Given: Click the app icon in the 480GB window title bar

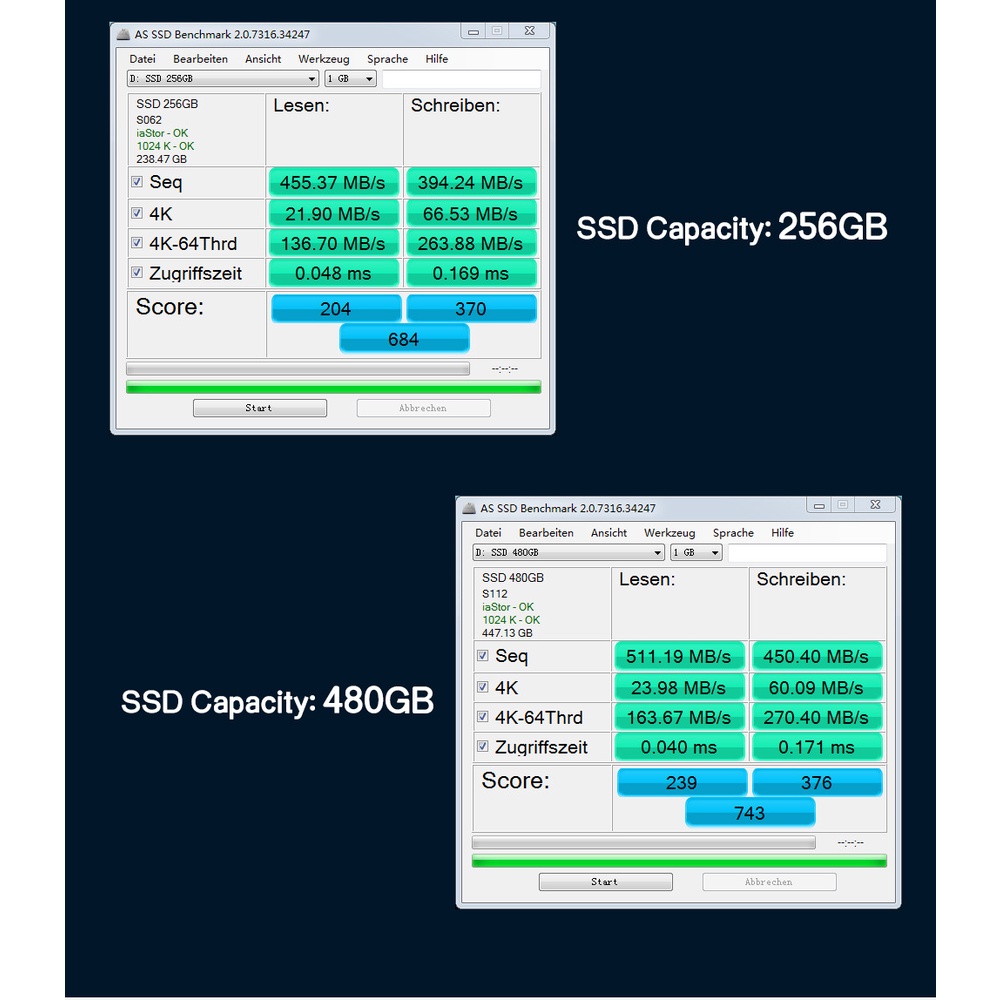Looking at the screenshot, I should pyautogui.click(x=469, y=508).
